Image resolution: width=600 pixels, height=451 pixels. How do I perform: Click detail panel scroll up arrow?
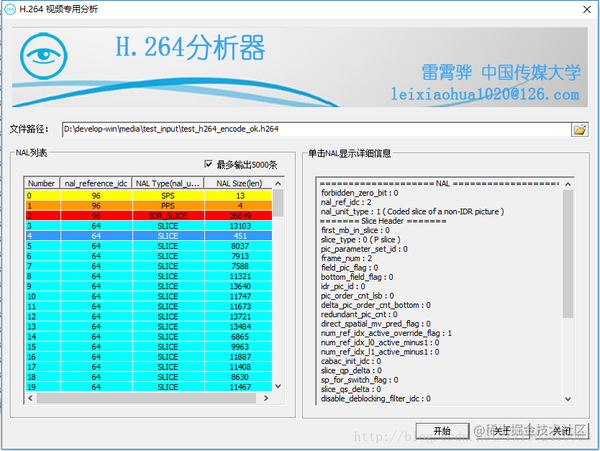click(x=568, y=184)
